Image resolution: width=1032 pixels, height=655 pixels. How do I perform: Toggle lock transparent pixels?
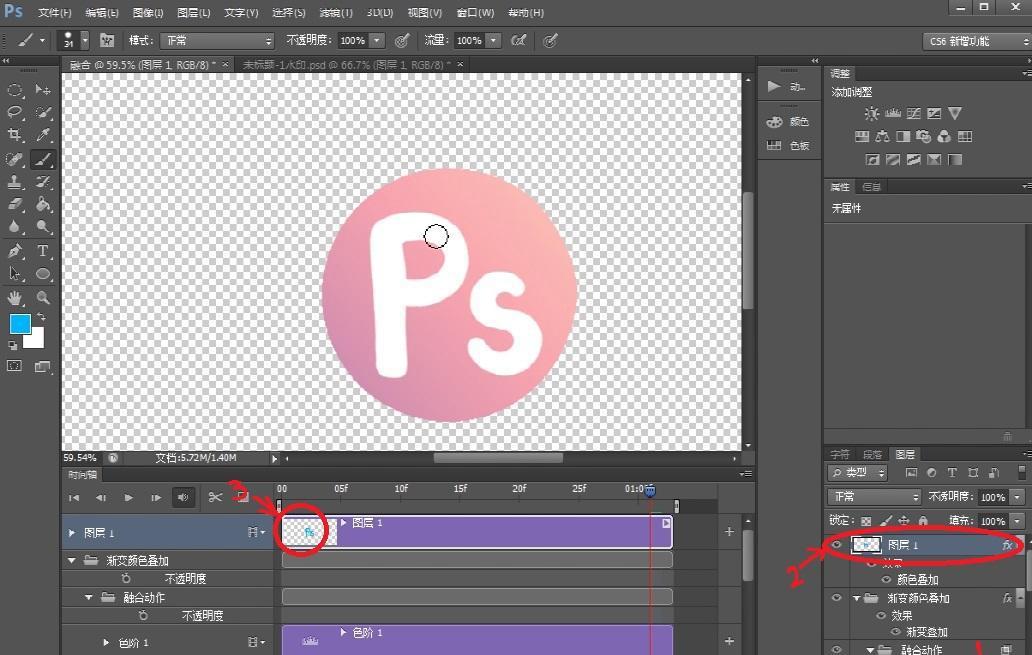click(x=866, y=521)
